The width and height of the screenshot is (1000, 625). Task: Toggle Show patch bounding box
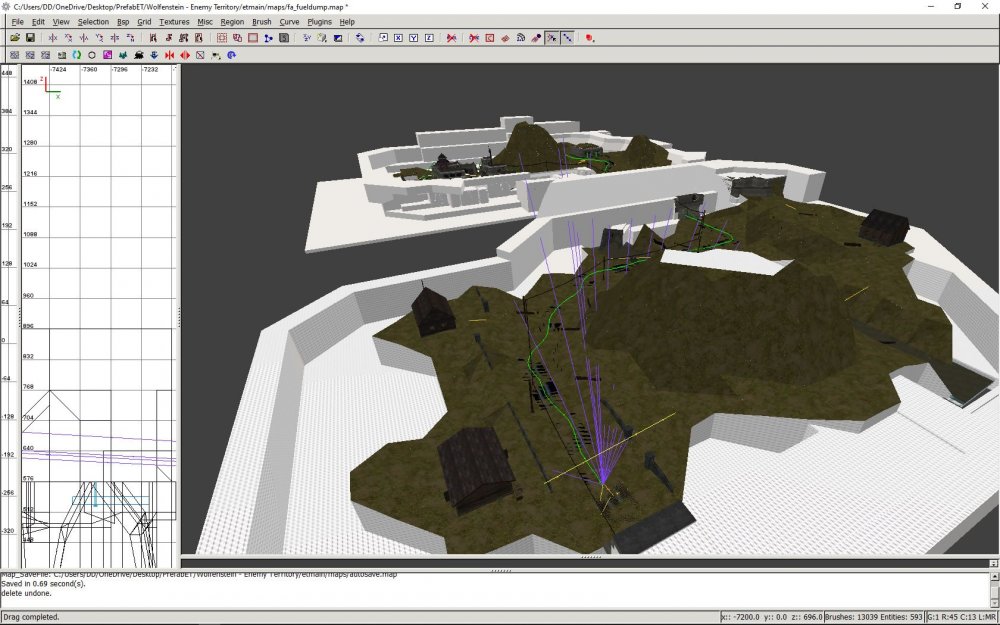tap(490, 38)
